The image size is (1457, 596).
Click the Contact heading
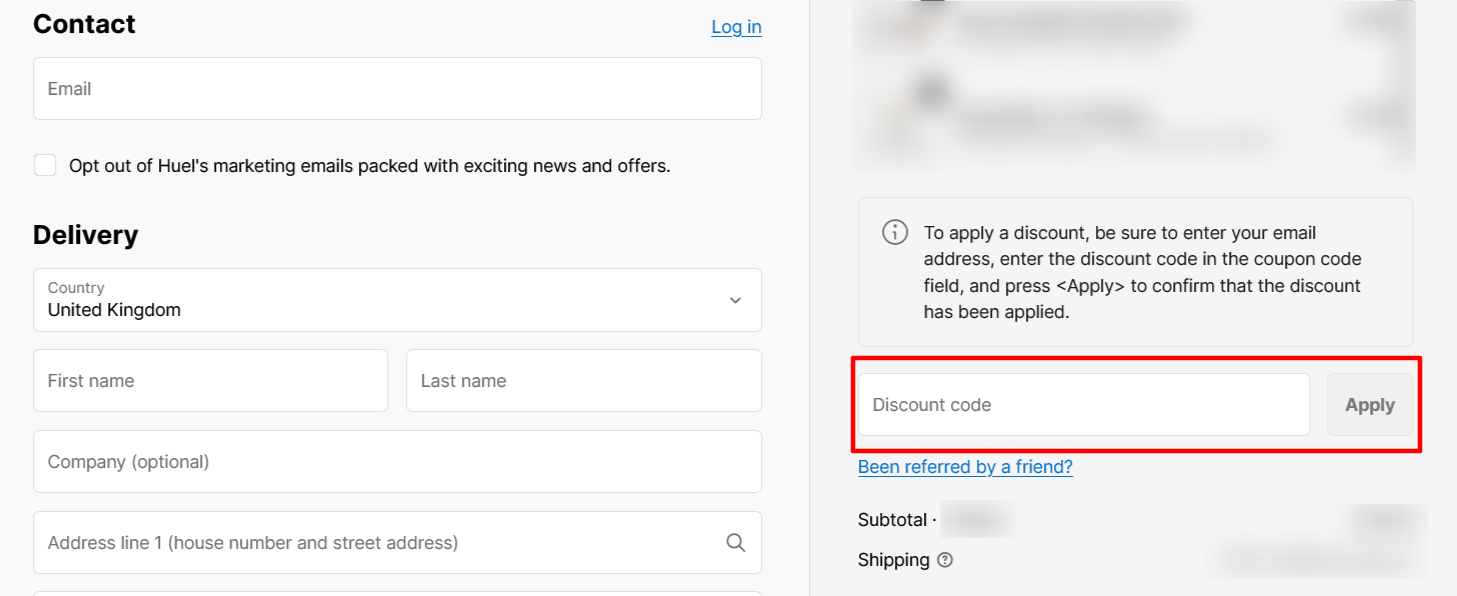[x=84, y=24]
